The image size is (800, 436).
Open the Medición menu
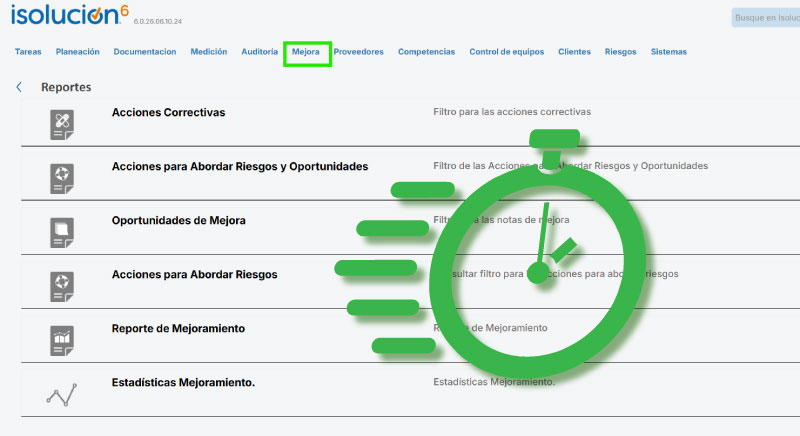pos(209,52)
